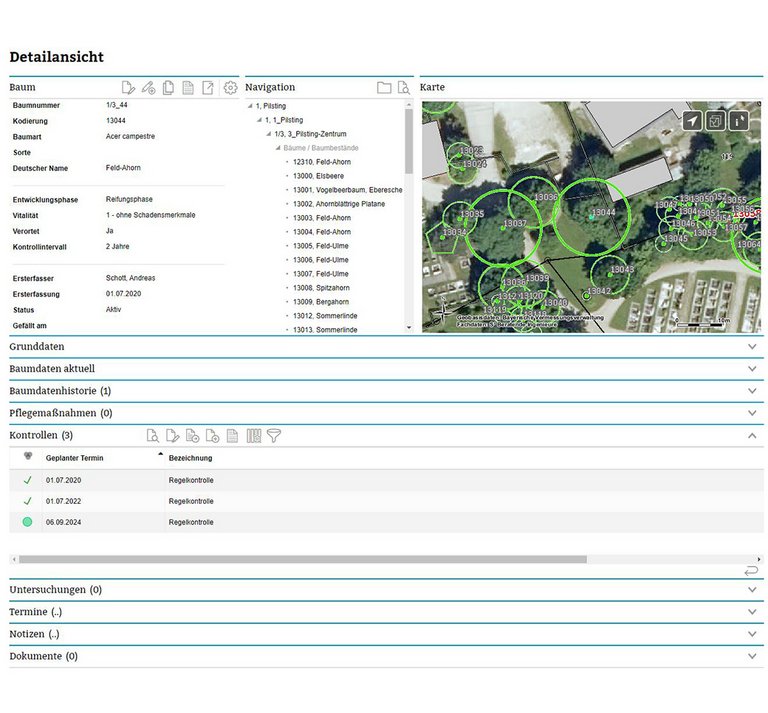Image resolution: width=768 pixels, height=713 pixels.
Task: Click the Kodierung value 13044
Action: pos(116,120)
